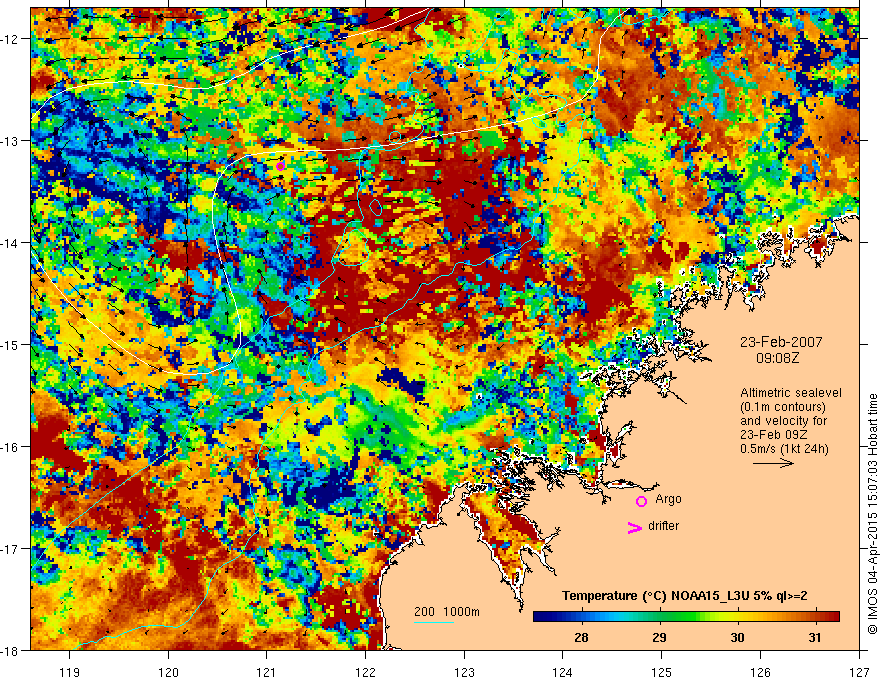Image resolution: width=880 pixels, height=680 pixels.
Task: Click latitude axis label -14
Action: click(10, 243)
